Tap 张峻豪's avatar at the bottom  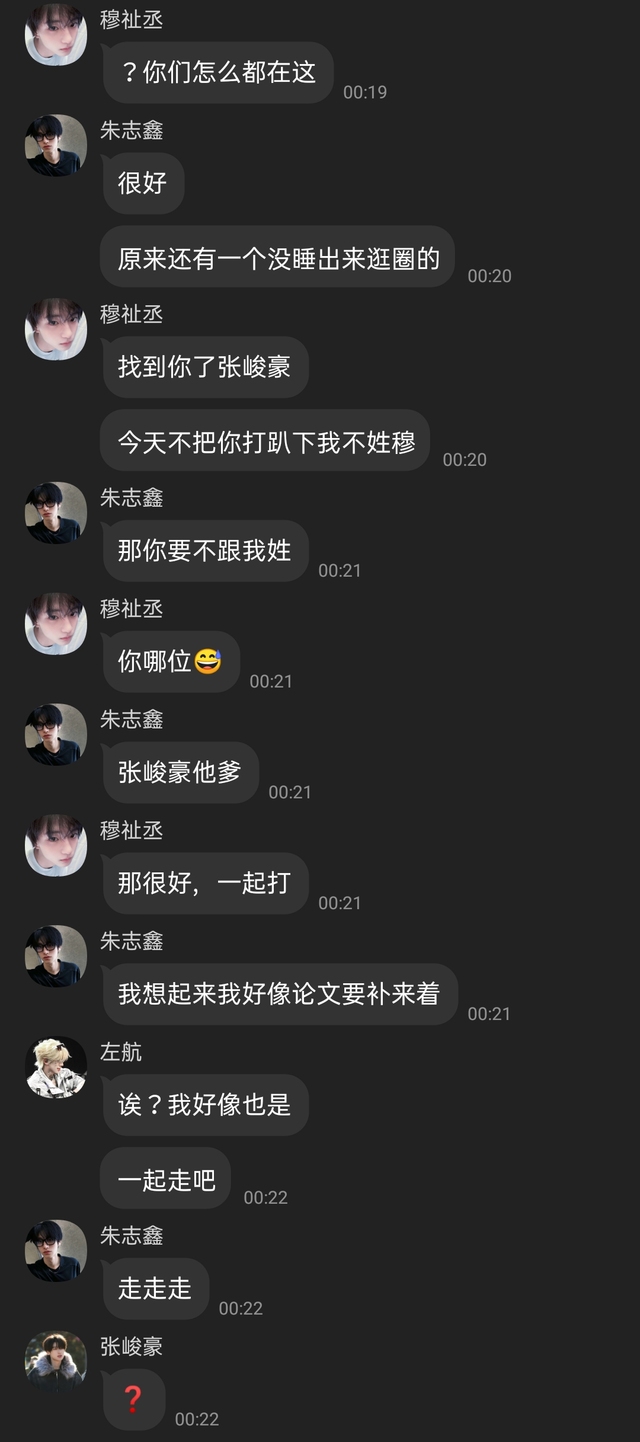tap(56, 1362)
